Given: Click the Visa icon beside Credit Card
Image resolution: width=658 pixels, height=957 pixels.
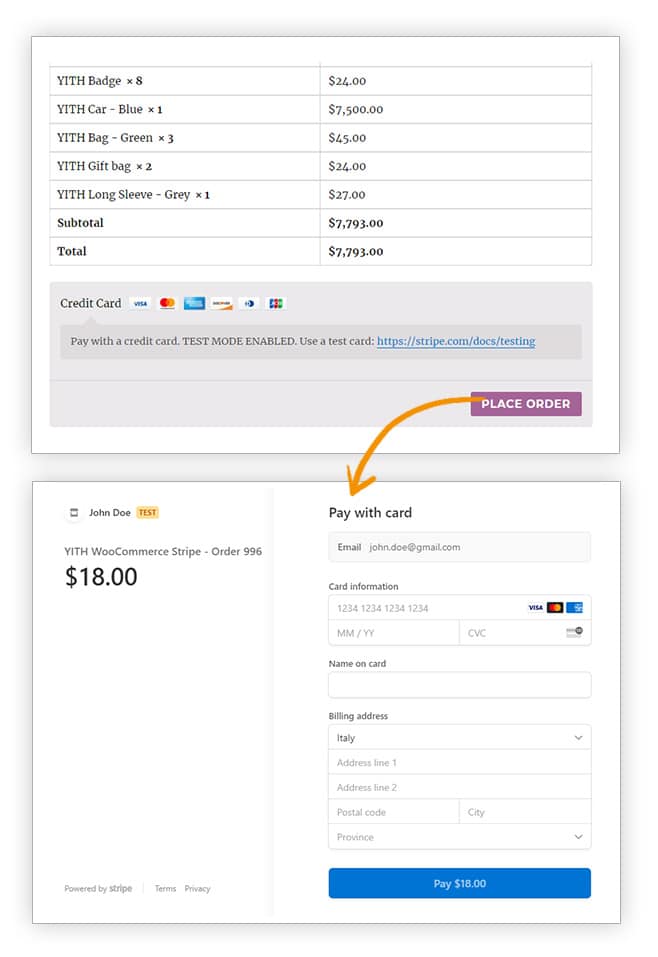Looking at the screenshot, I should click(x=140, y=303).
